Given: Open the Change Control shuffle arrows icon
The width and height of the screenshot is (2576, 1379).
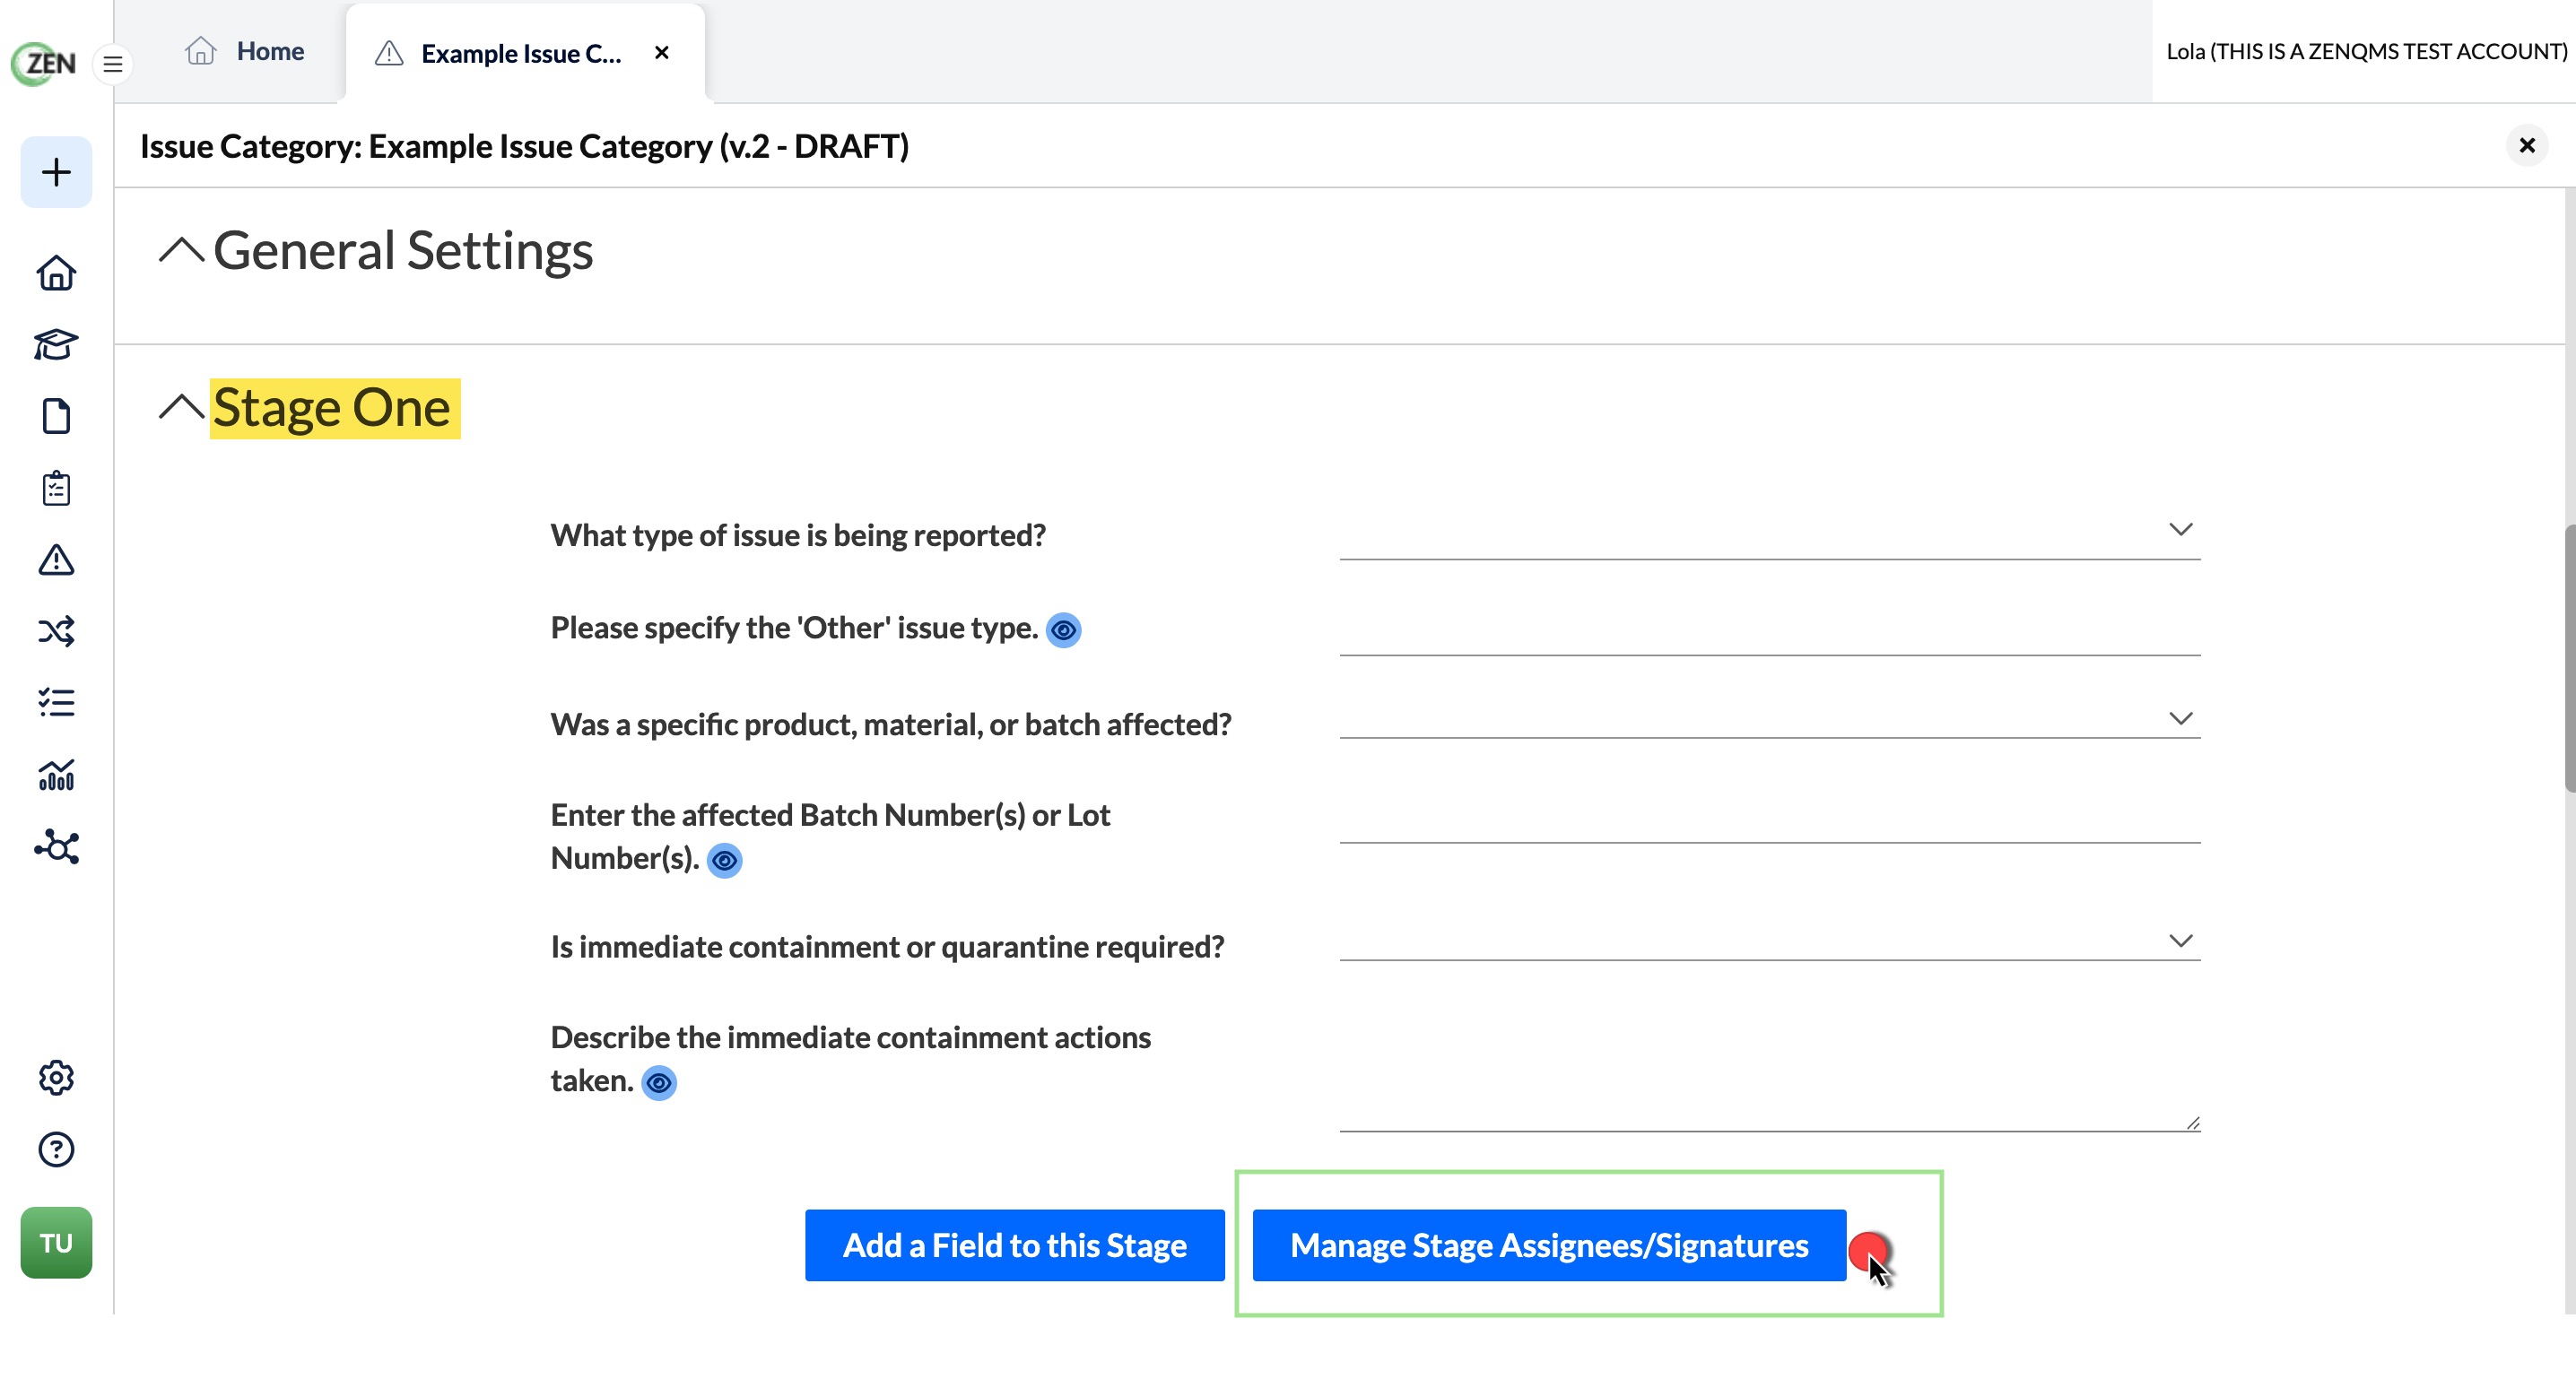Looking at the screenshot, I should pyautogui.click(x=56, y=631).
